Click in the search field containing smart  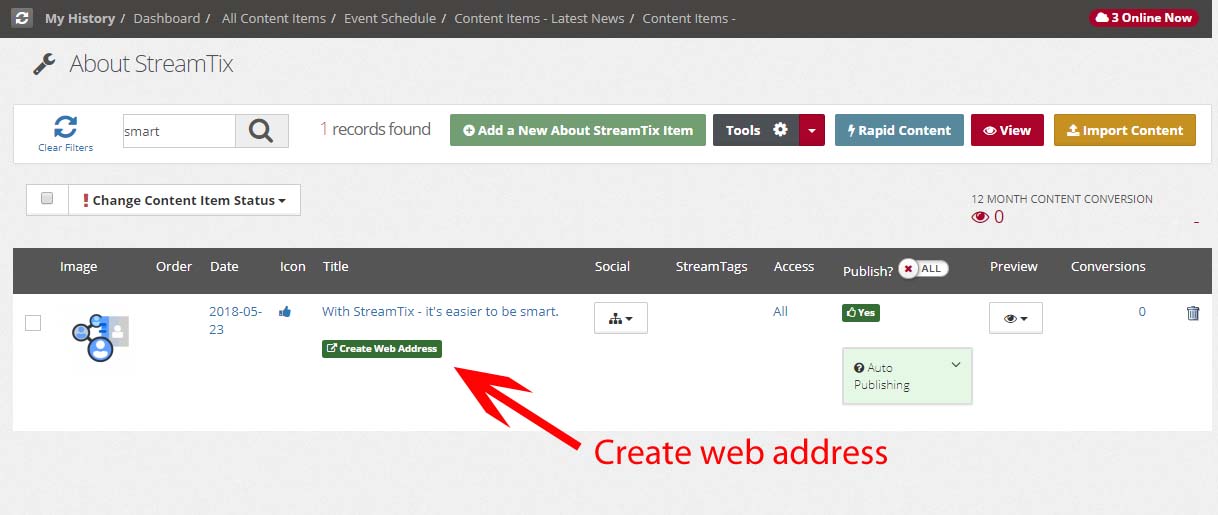coord(179,131)
